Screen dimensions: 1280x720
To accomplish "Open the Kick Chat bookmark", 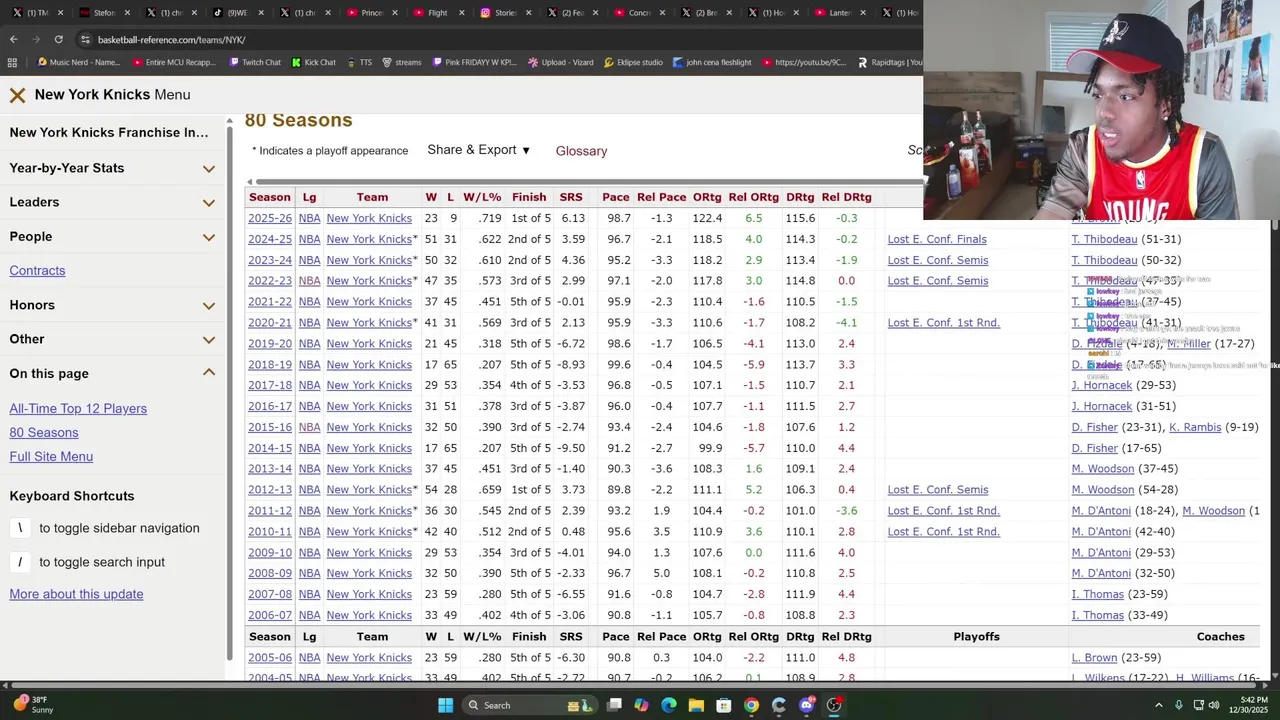I will [x=313, y=62].
